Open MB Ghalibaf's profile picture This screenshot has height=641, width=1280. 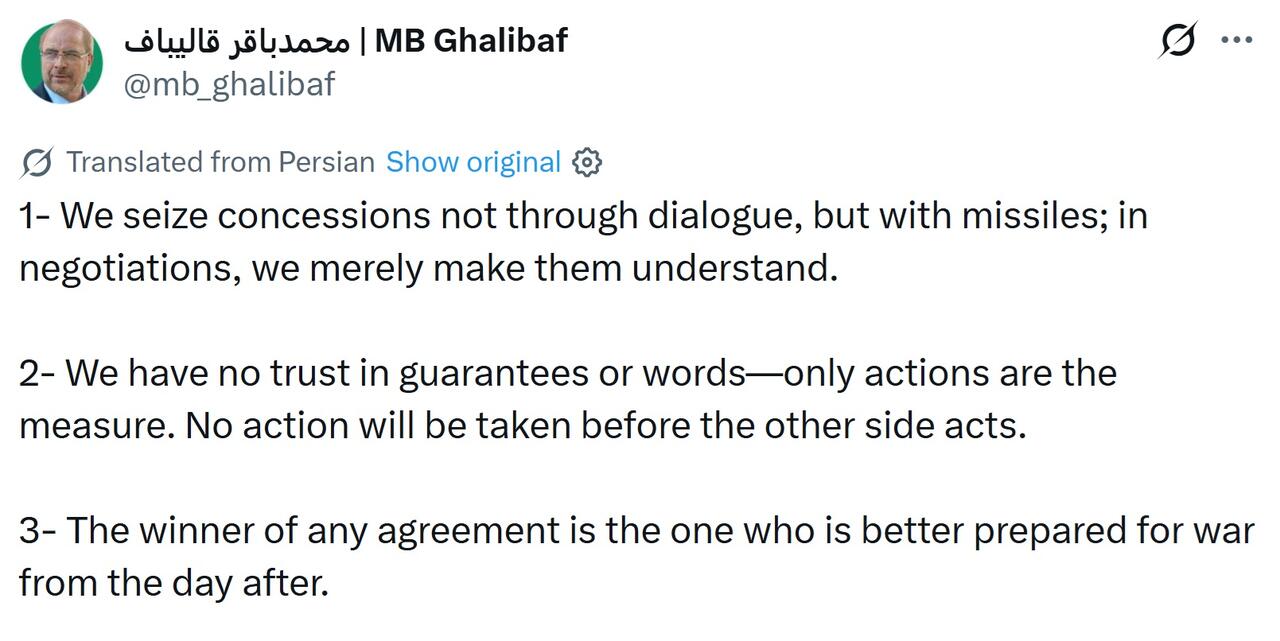[62, 61]
